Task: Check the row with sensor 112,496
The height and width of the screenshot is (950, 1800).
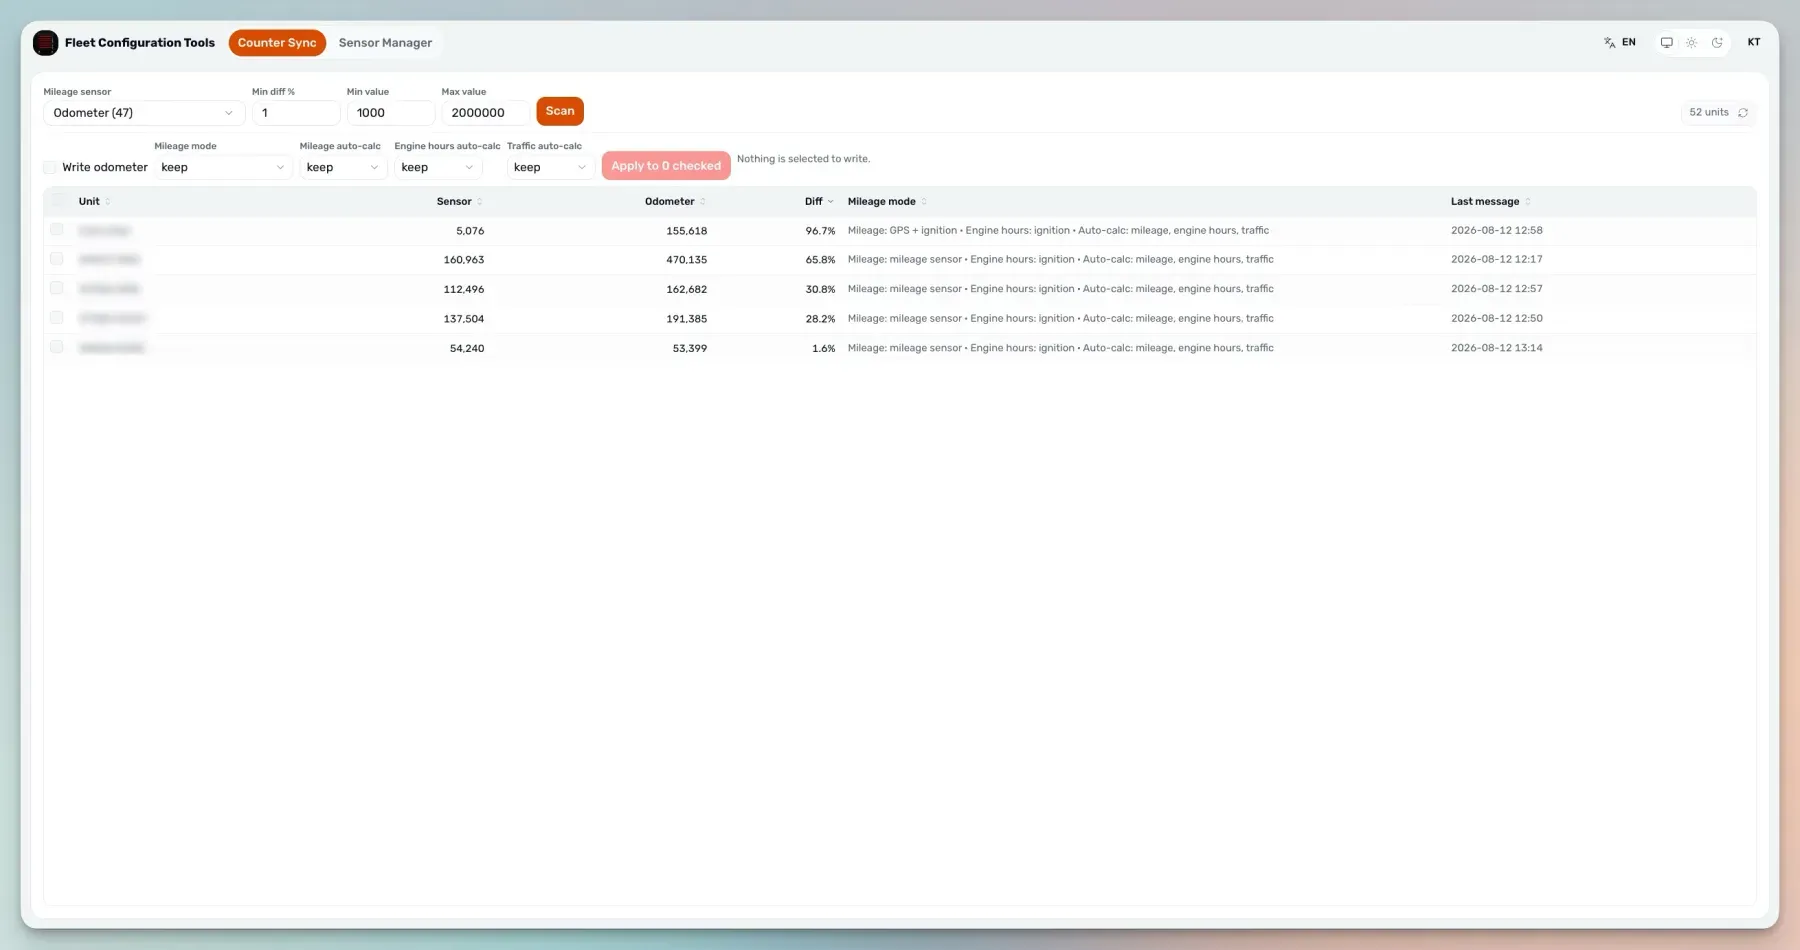Action: pyautogui.click(x=57, y=288)
